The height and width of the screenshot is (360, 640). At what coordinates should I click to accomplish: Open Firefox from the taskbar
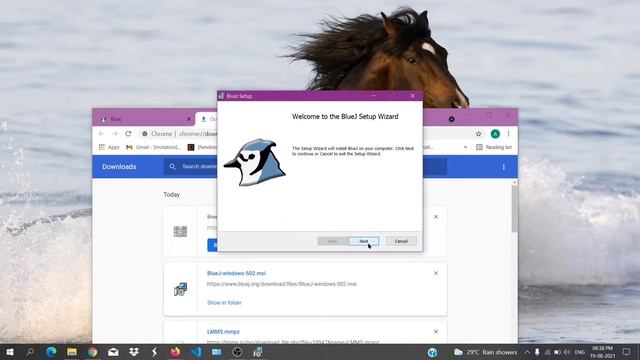pos(175,352)
